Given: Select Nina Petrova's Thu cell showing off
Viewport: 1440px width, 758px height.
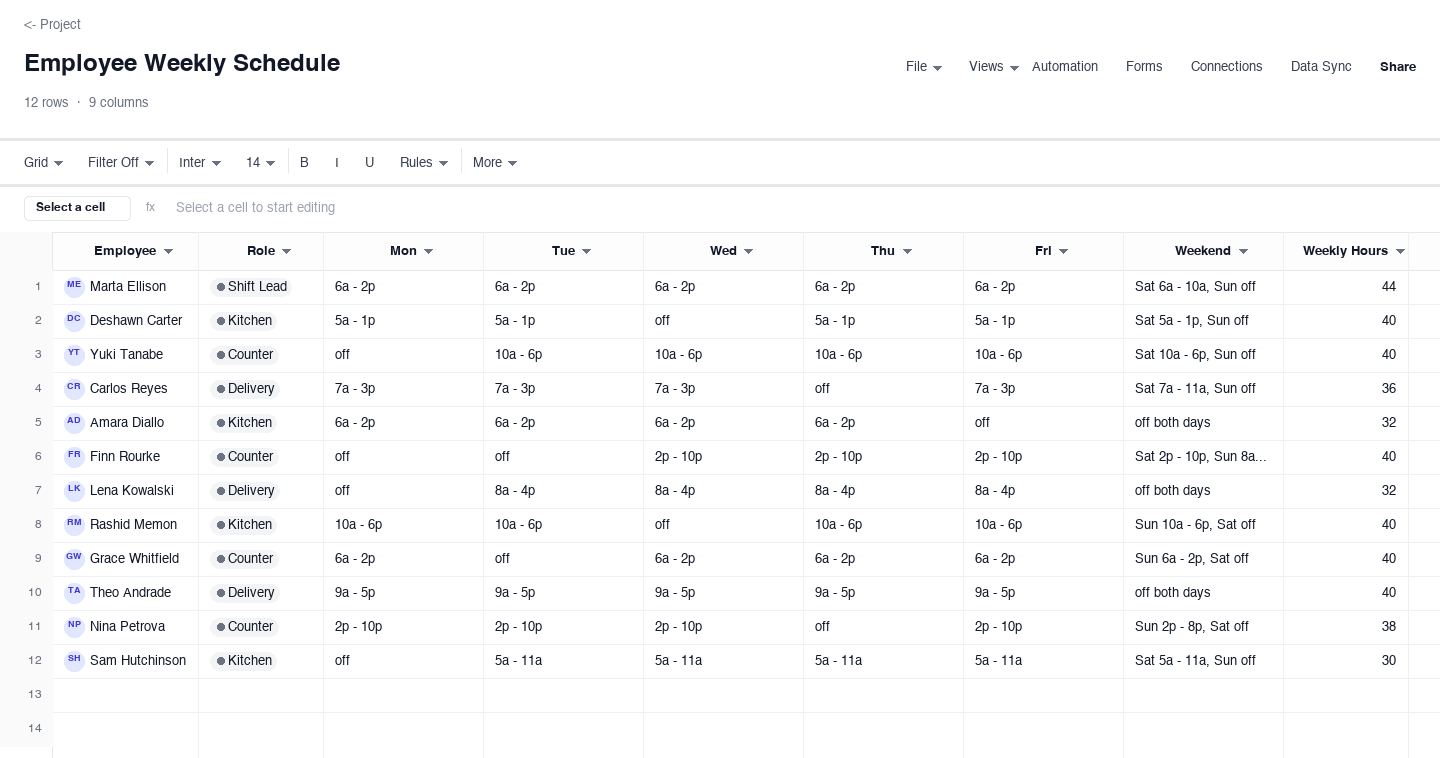Looking at the screenshot, I should (883, 627).
